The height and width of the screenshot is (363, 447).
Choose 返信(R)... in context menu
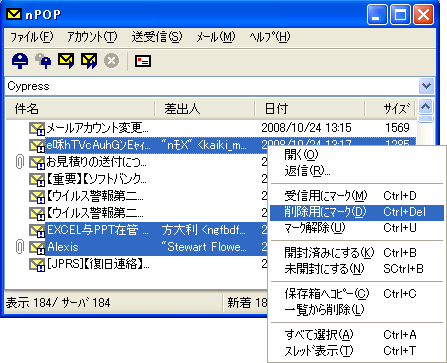(x=357, y=171)
